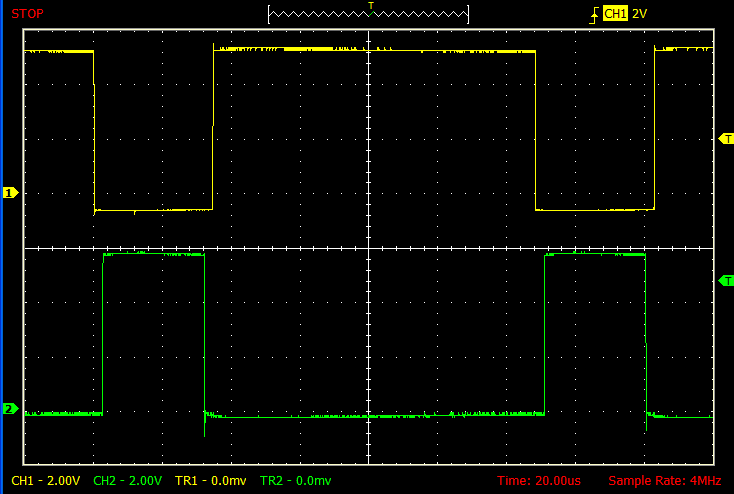Select the yellow trigger level marker T

pos(726,139)
